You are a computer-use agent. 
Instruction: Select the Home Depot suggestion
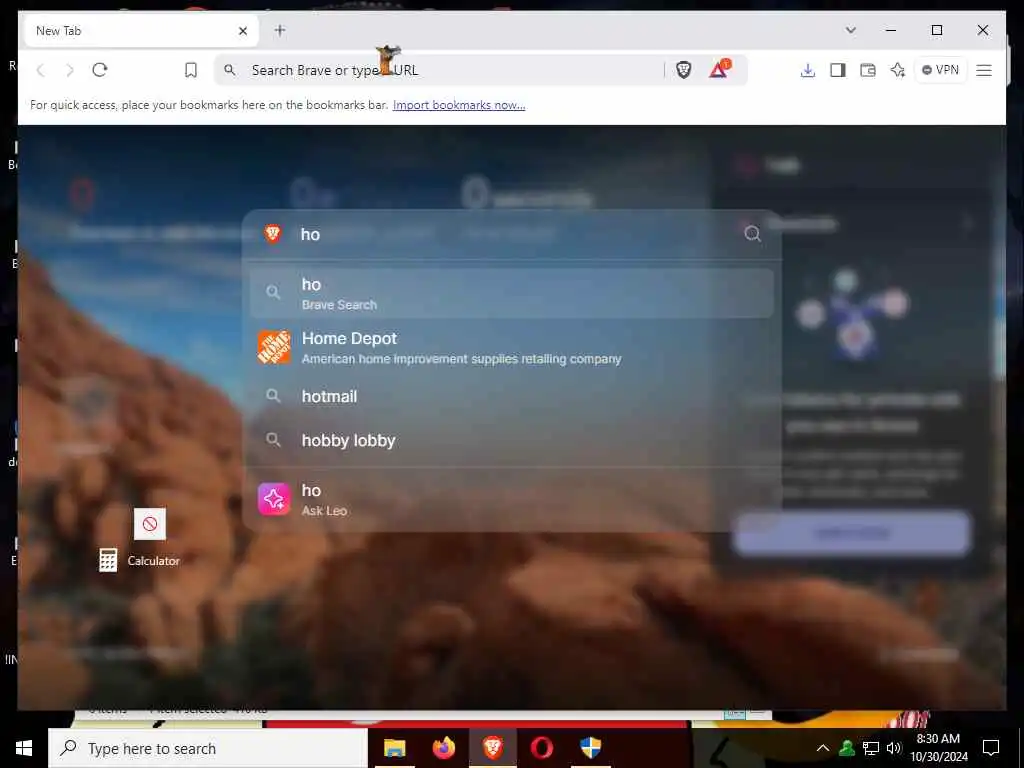coord(511,347)
